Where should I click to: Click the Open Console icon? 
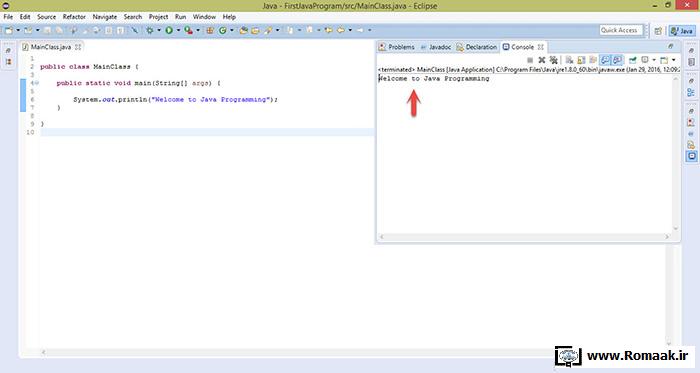664,60
